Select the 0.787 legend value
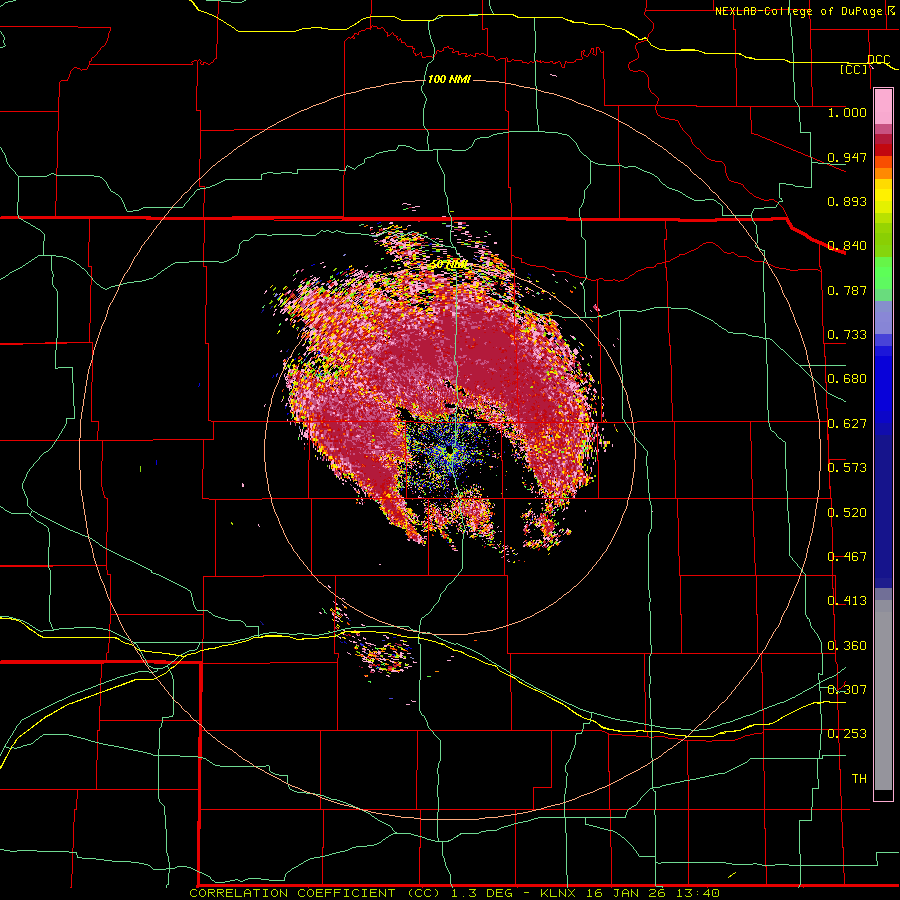900x900 pixels. [x=847, y=290]
